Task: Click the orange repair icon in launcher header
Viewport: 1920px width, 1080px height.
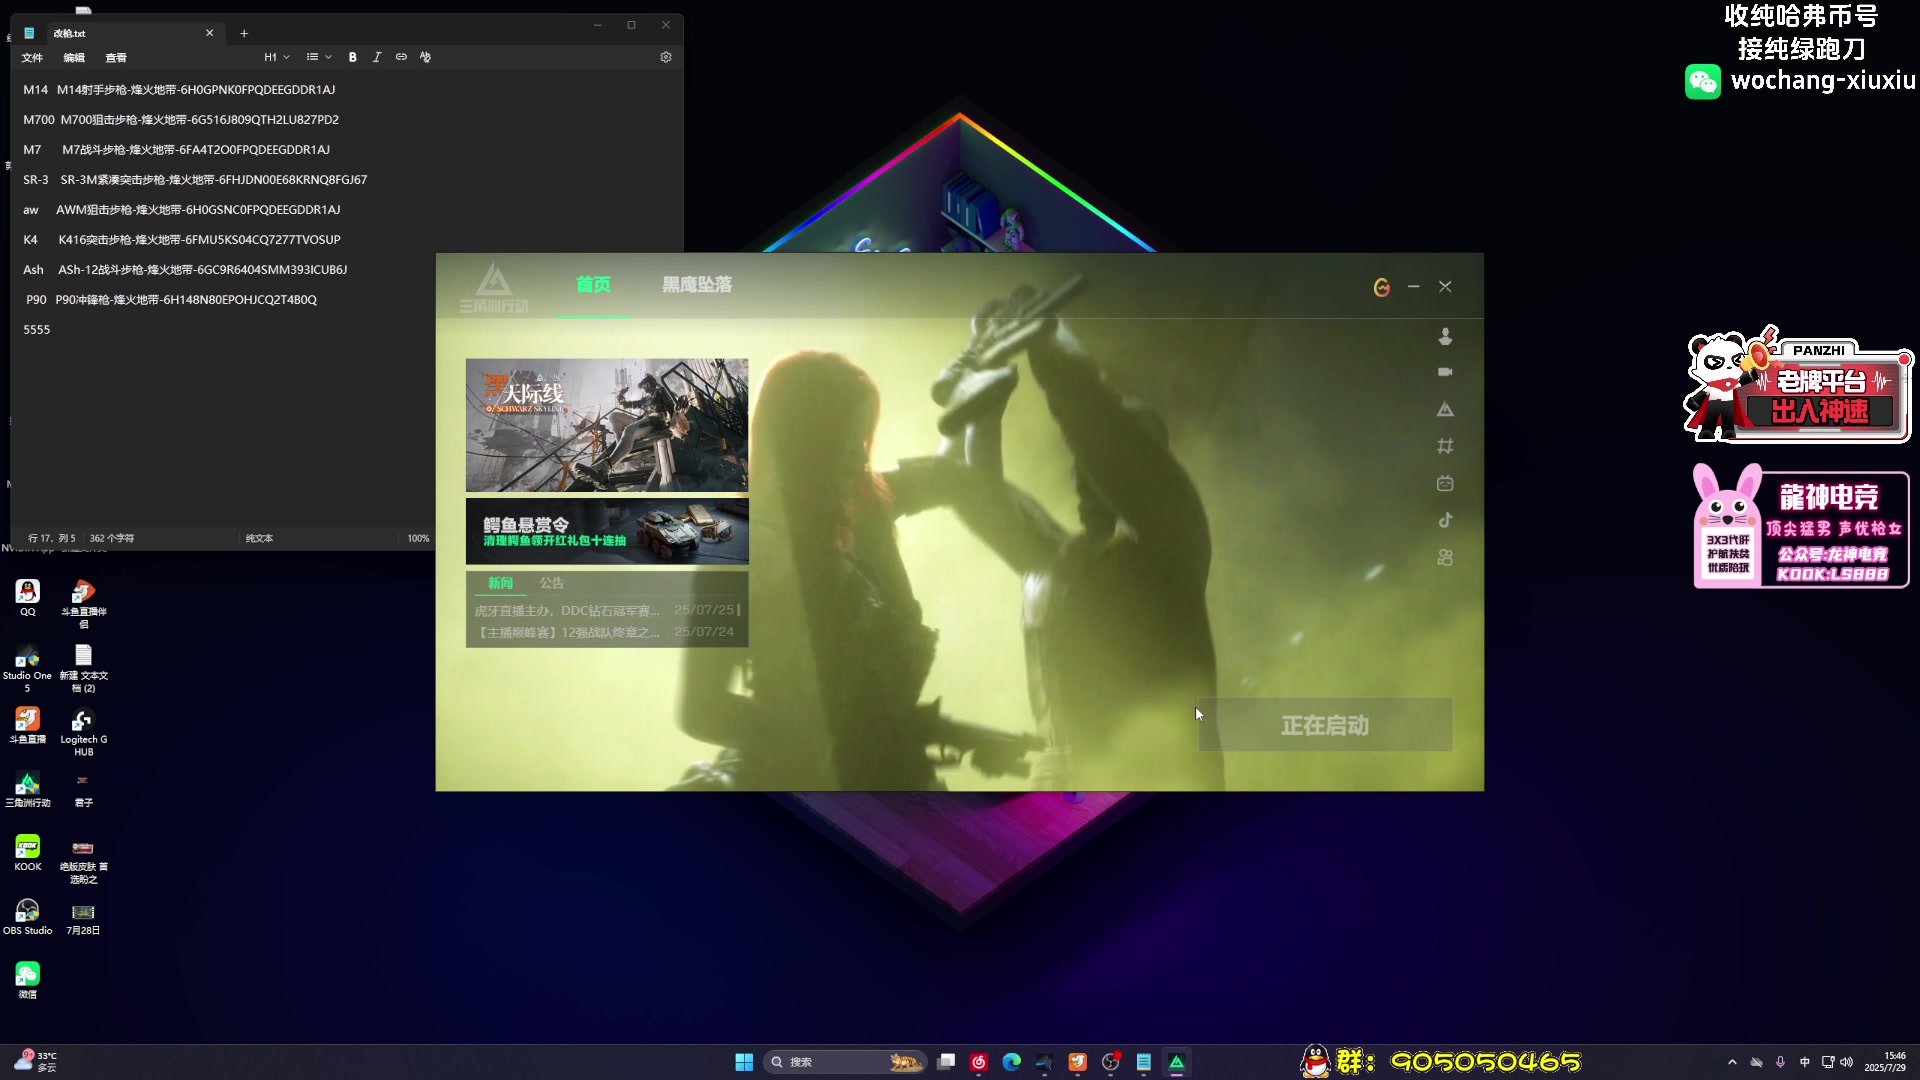Action: 1382,287
